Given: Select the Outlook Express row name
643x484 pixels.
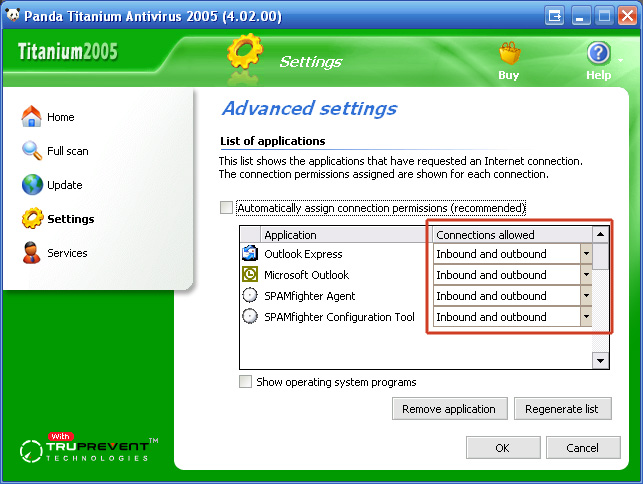Looking at the screenshot, I should coord(303,254).
